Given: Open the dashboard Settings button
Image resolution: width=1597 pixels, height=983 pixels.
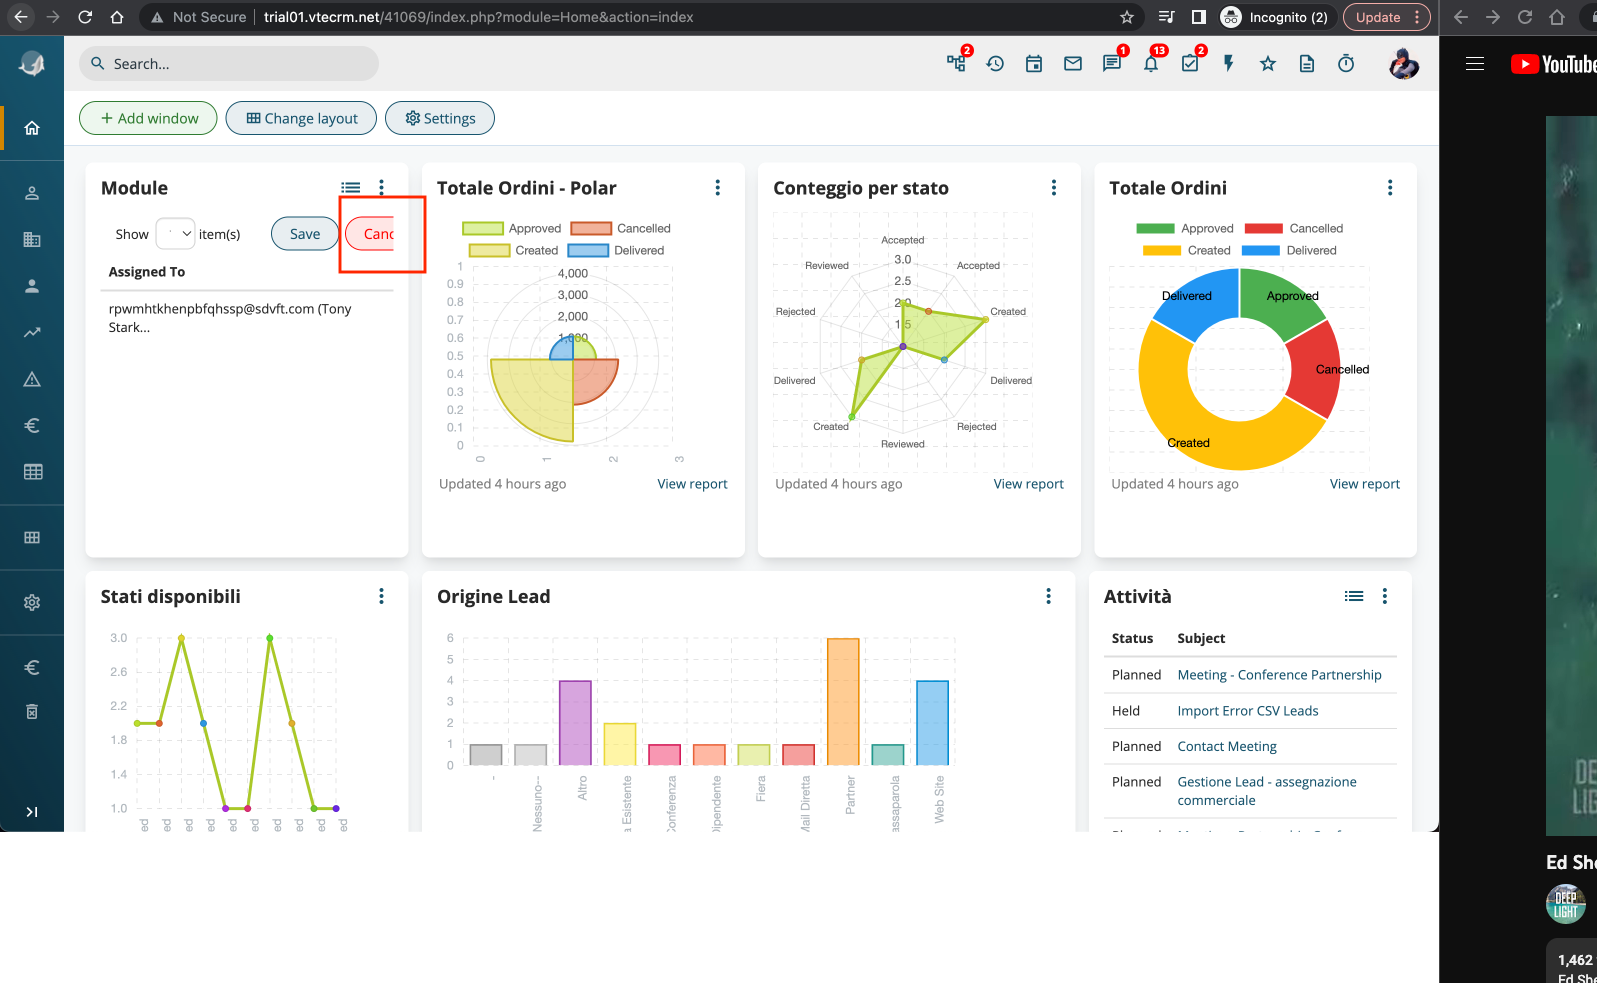Looking at the screenshot, I should pos(440,118).
